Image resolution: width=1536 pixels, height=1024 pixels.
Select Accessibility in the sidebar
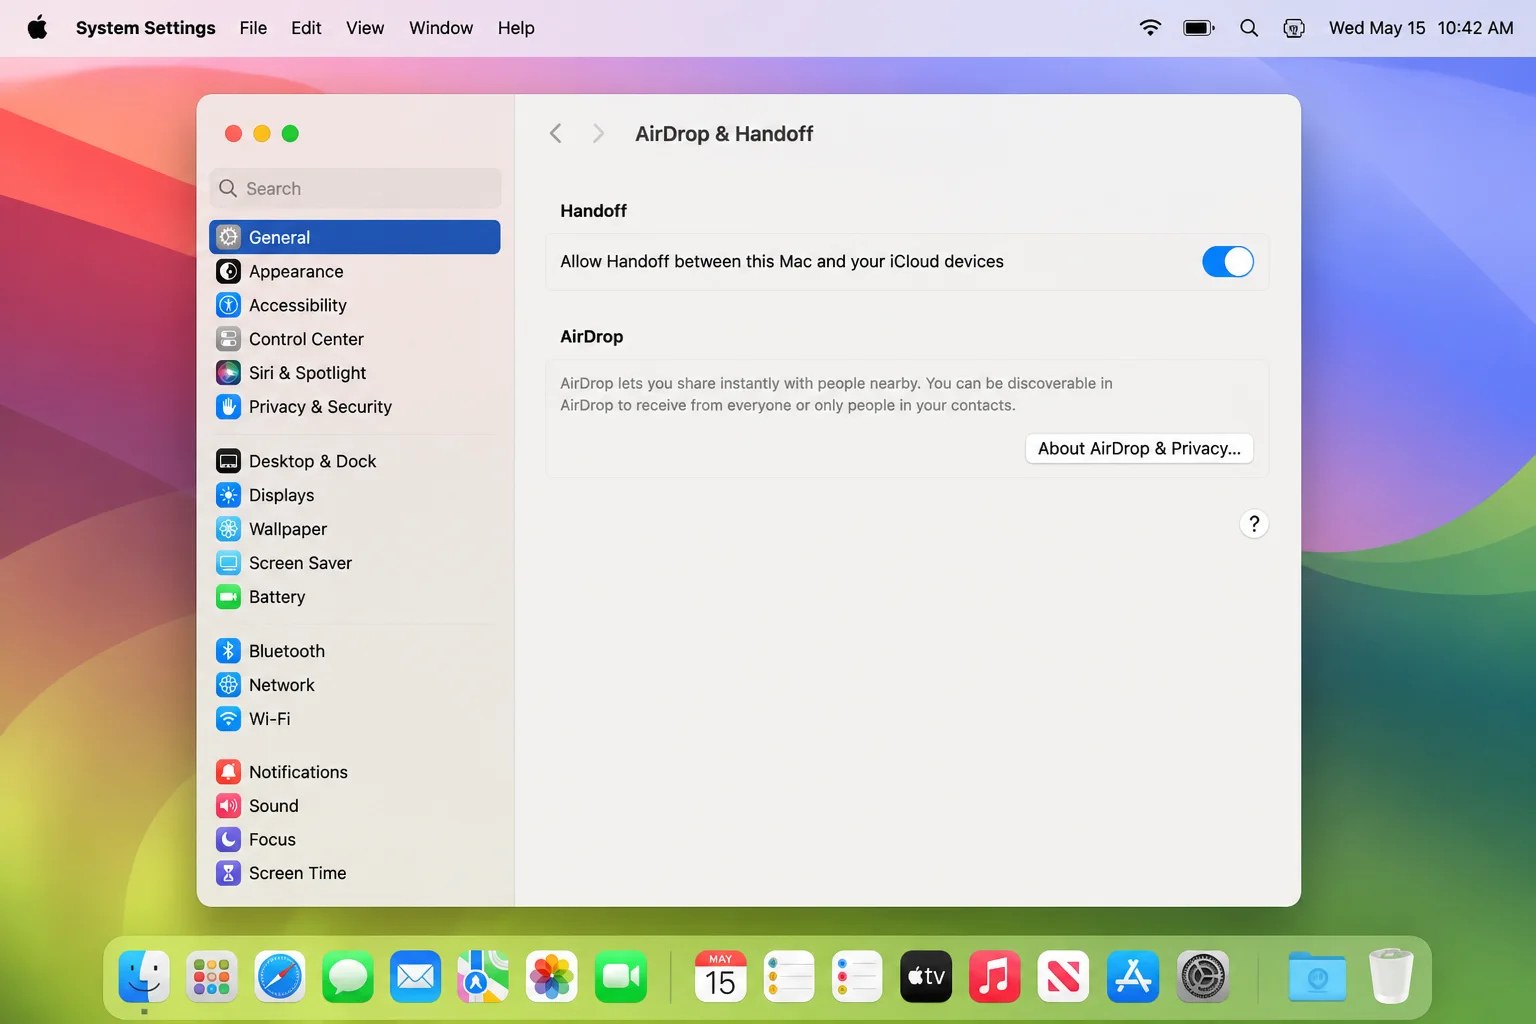[x=354, y=305]
